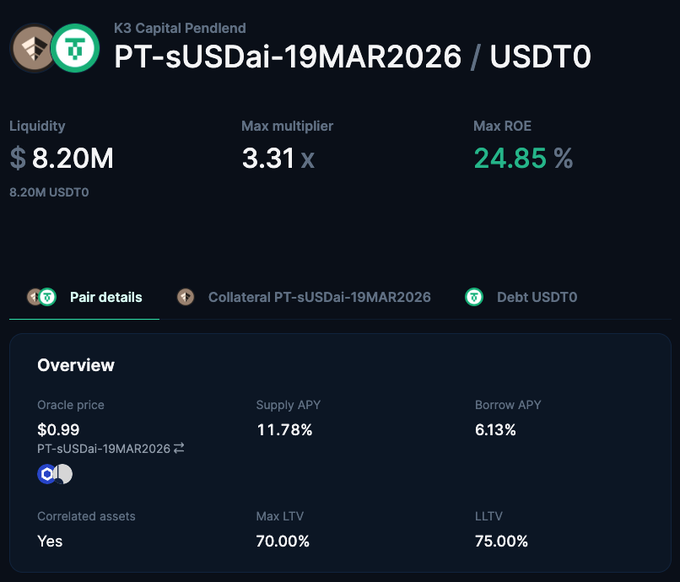
Task: Click the green USDT0 icon on Debt tab
Action: click(475, 297)
